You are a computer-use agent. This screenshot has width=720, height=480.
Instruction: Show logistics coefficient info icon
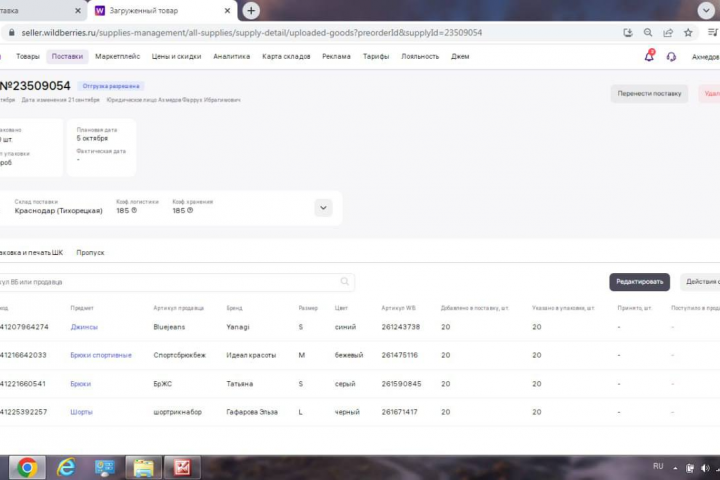134,210
